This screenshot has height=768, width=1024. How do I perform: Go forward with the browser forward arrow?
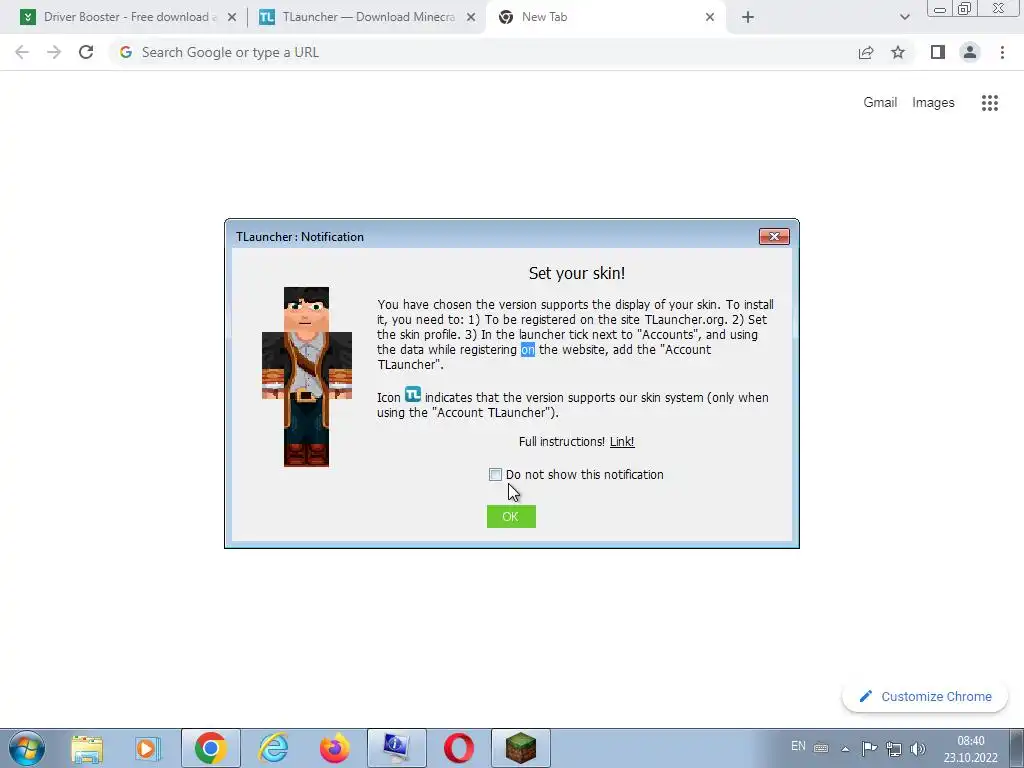pyautogui.click(x=54, y=52)
